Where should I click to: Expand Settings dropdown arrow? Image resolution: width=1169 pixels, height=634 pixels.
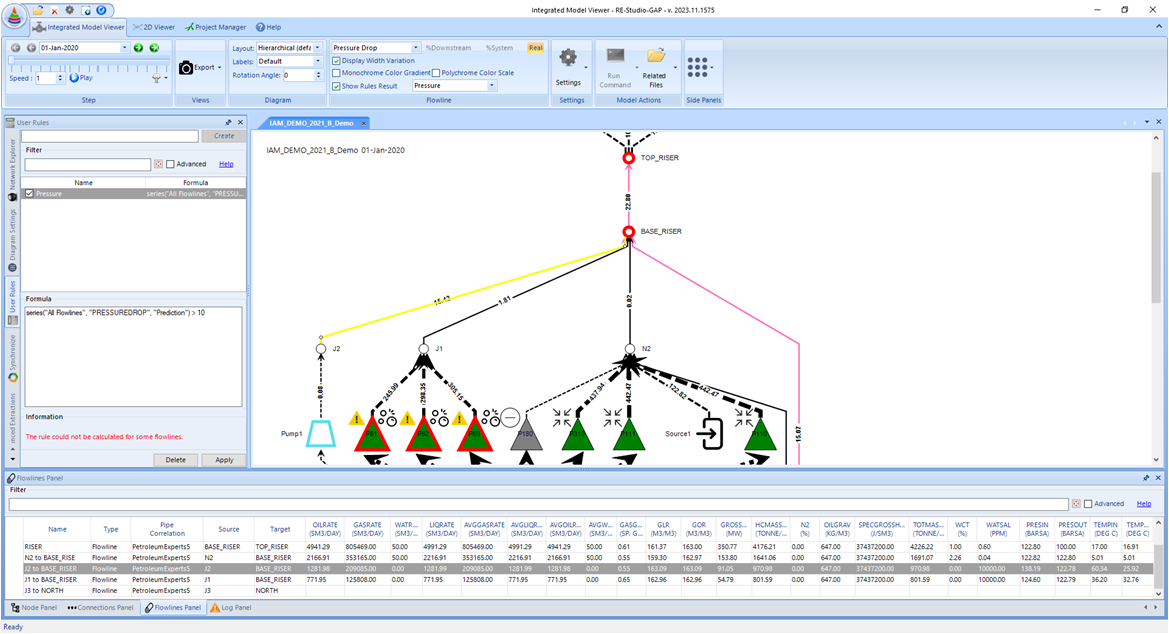[x=586, y=68]
